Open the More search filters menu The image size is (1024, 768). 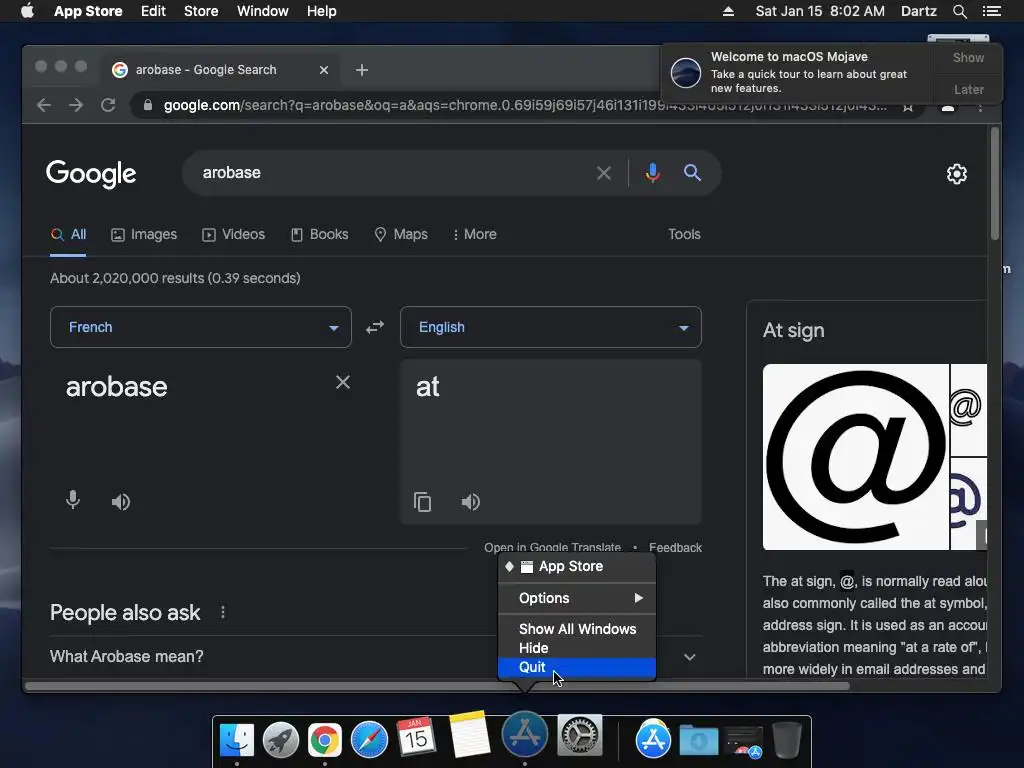point(475,234)
